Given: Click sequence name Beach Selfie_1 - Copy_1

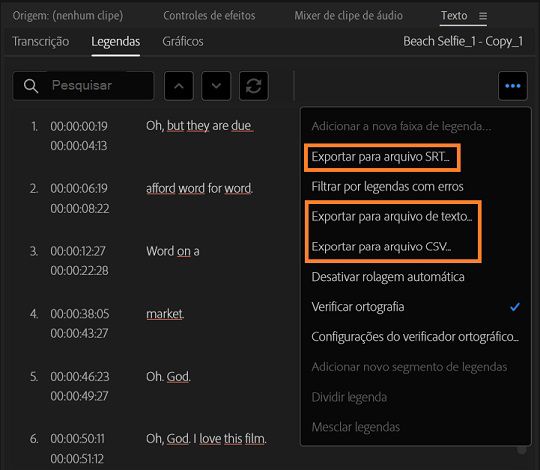Looking at the screenshot, I should [463, 41].
